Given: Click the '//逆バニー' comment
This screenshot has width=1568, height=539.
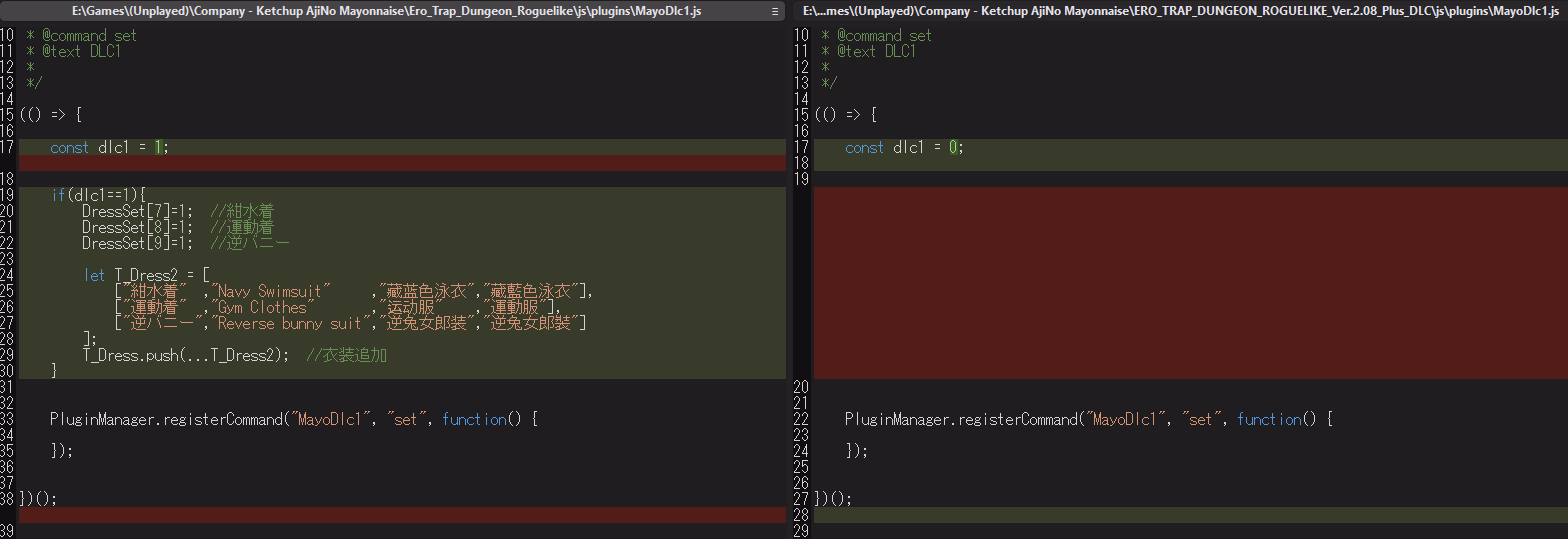Looking at the screenshot, I should (x=250, y=243).
